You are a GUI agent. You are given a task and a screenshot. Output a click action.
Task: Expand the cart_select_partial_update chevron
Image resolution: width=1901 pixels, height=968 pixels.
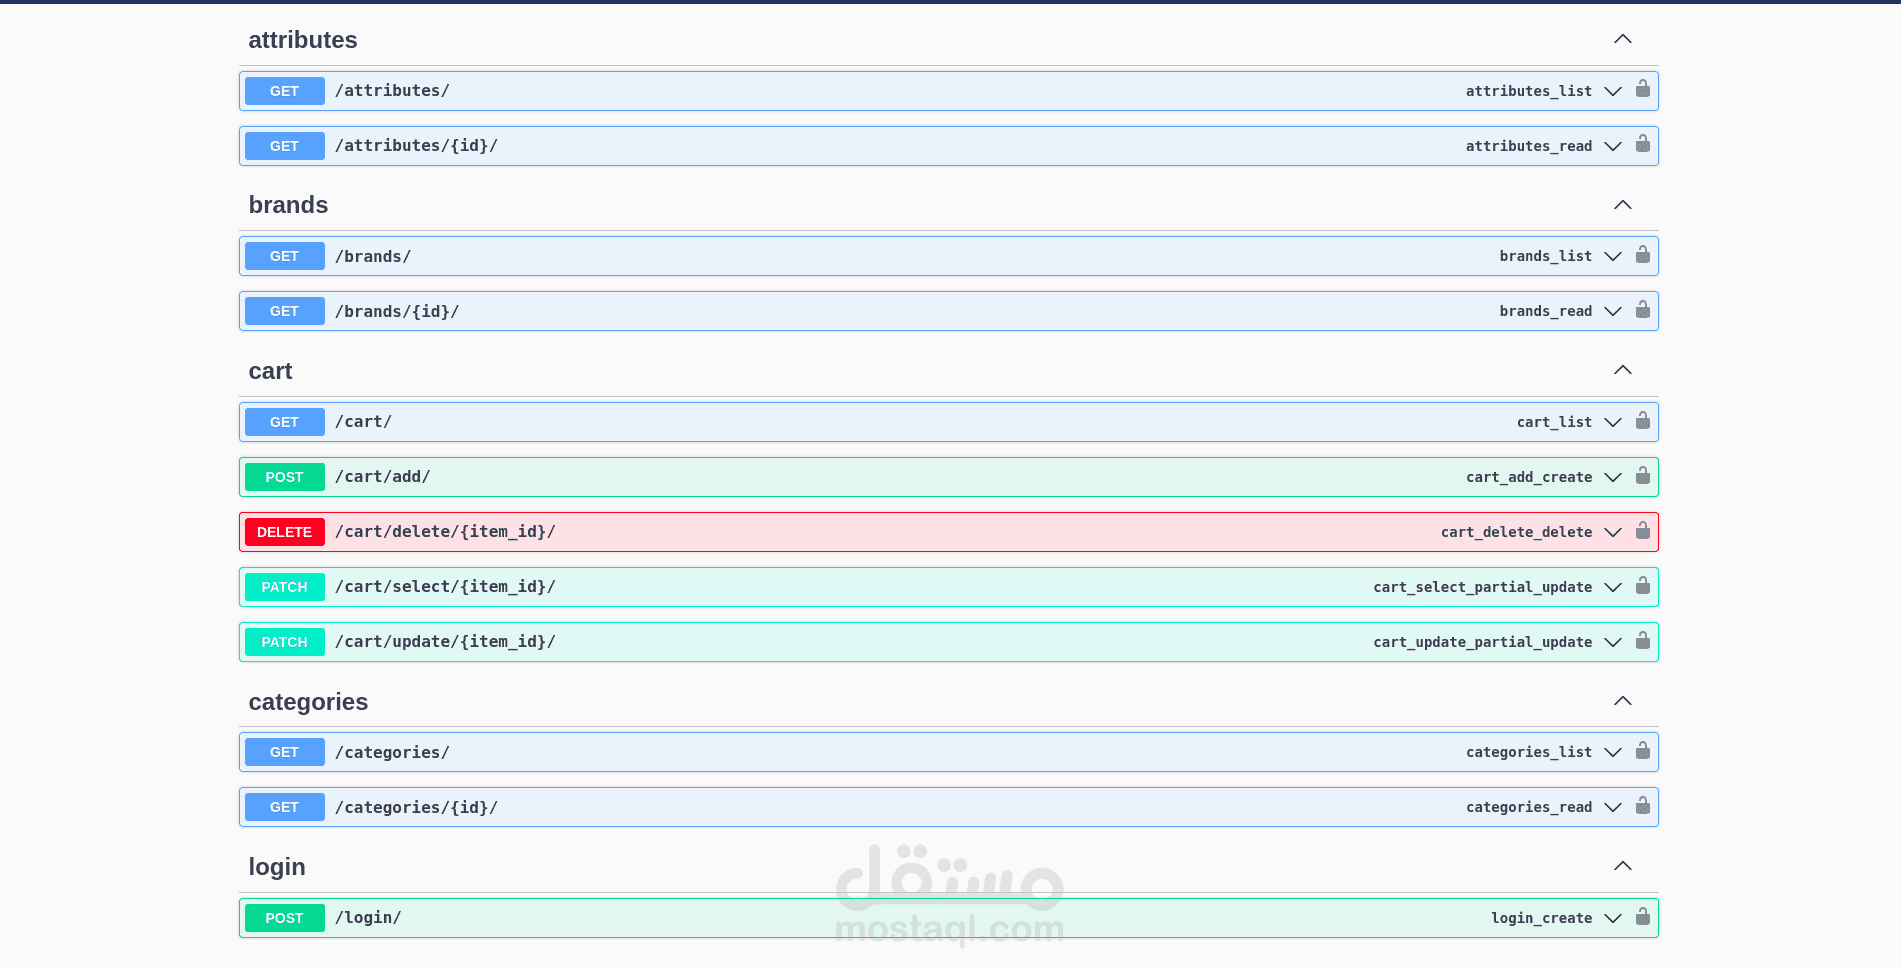pos(1613,587)
